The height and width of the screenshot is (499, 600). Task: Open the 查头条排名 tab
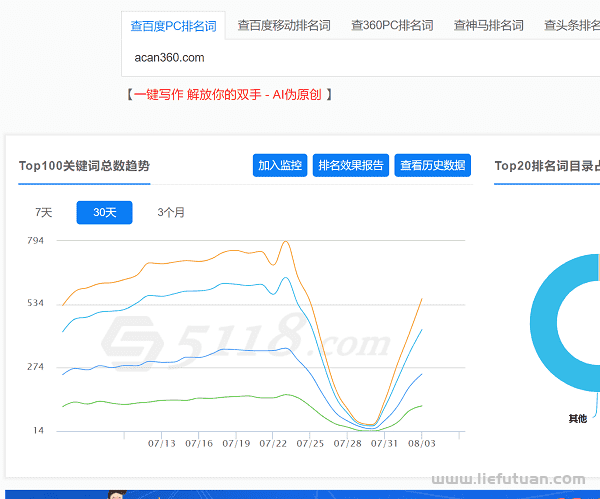[x=572, y=26]
